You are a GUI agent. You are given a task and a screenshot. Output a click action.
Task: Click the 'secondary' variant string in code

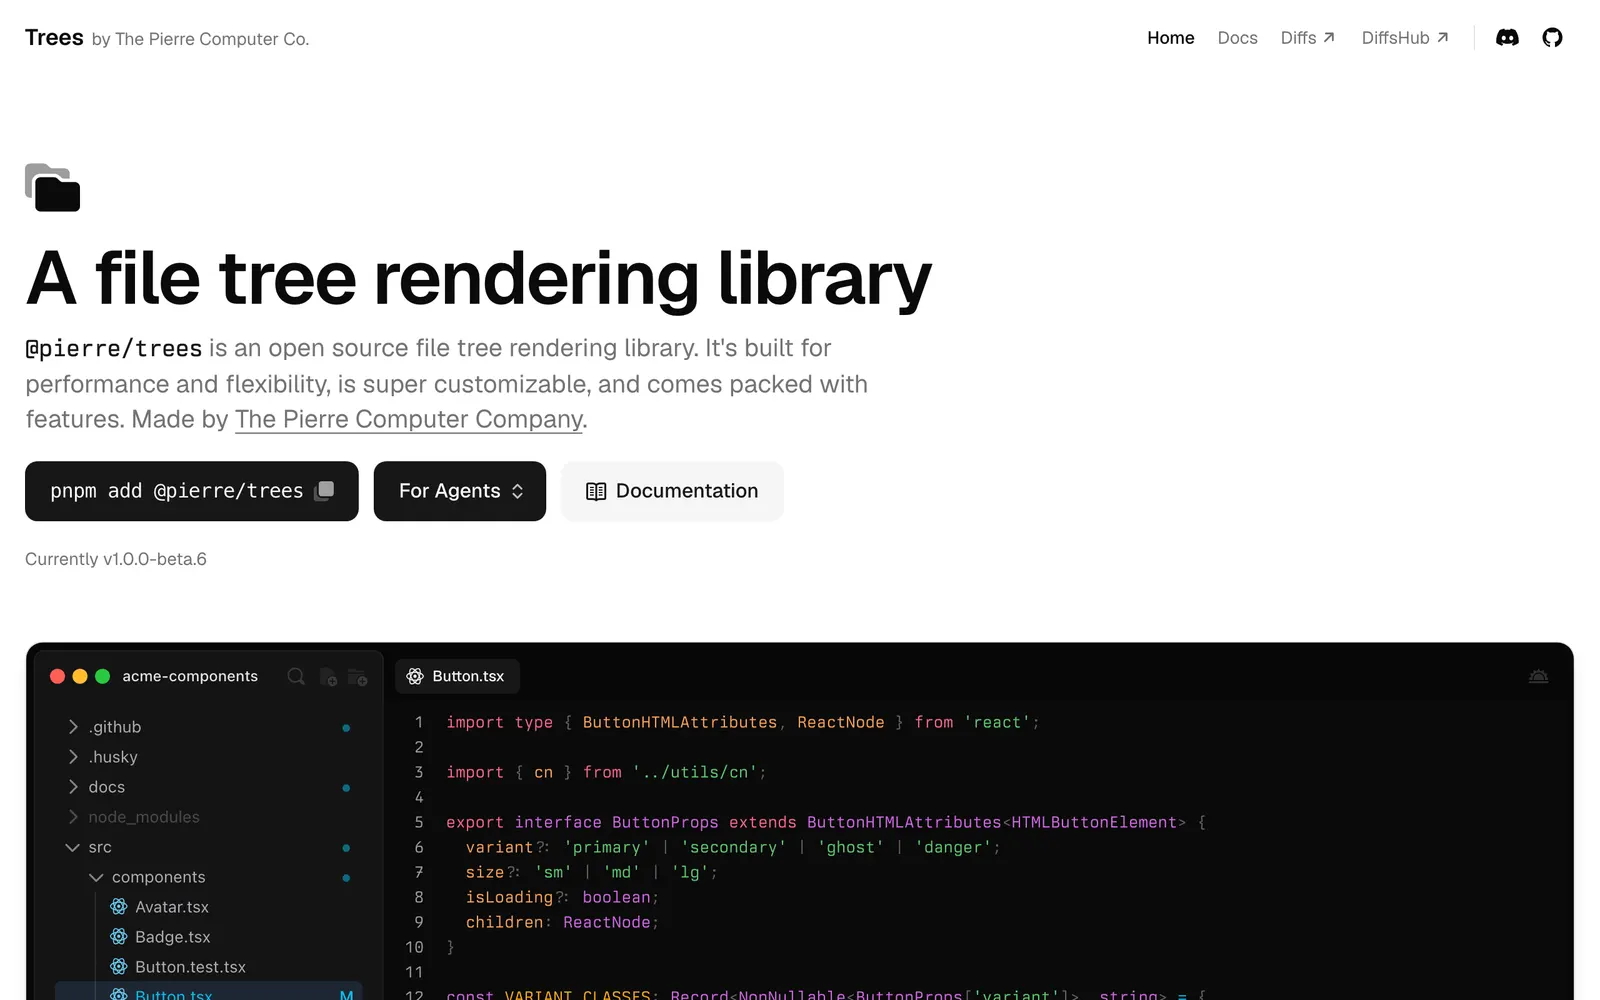[x=734, y=847]
